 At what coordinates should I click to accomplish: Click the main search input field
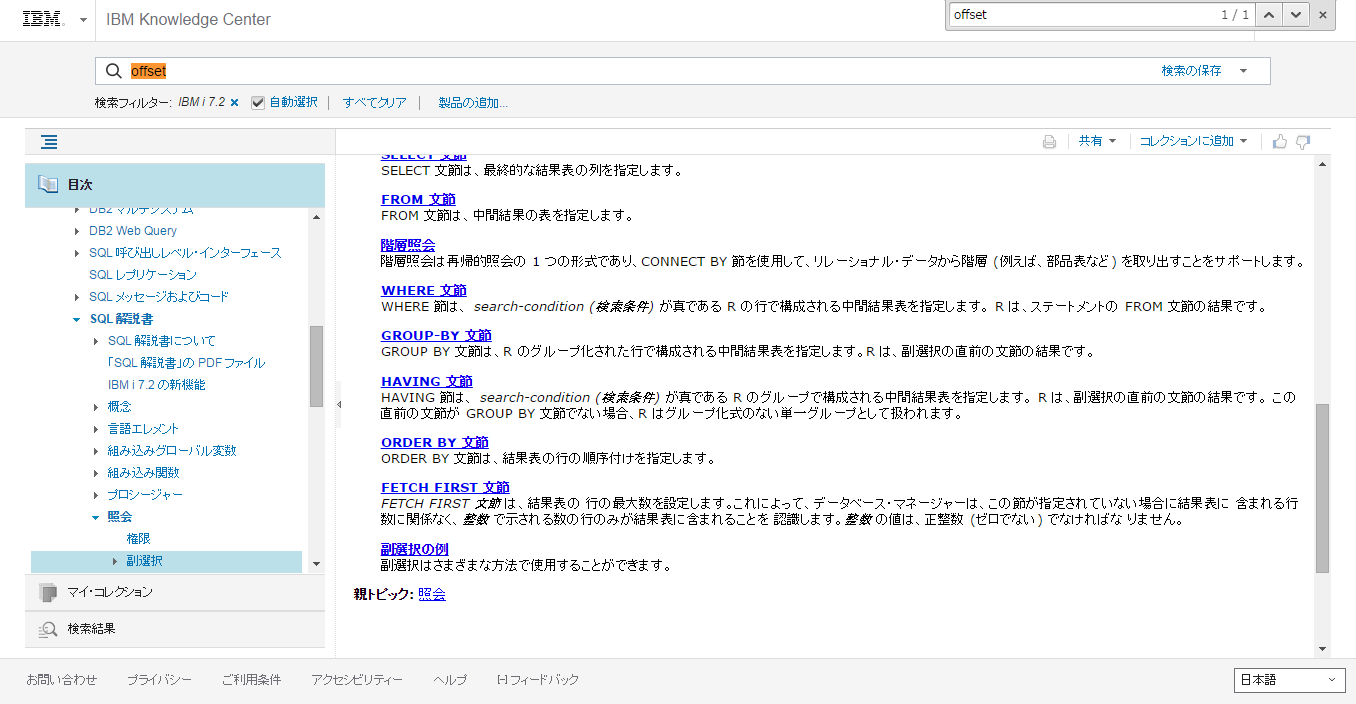pyautogui.click(x=640, y=71)
